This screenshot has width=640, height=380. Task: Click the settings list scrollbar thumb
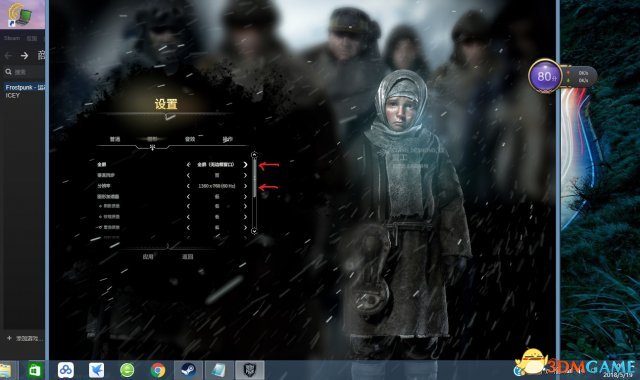[254, 179]
